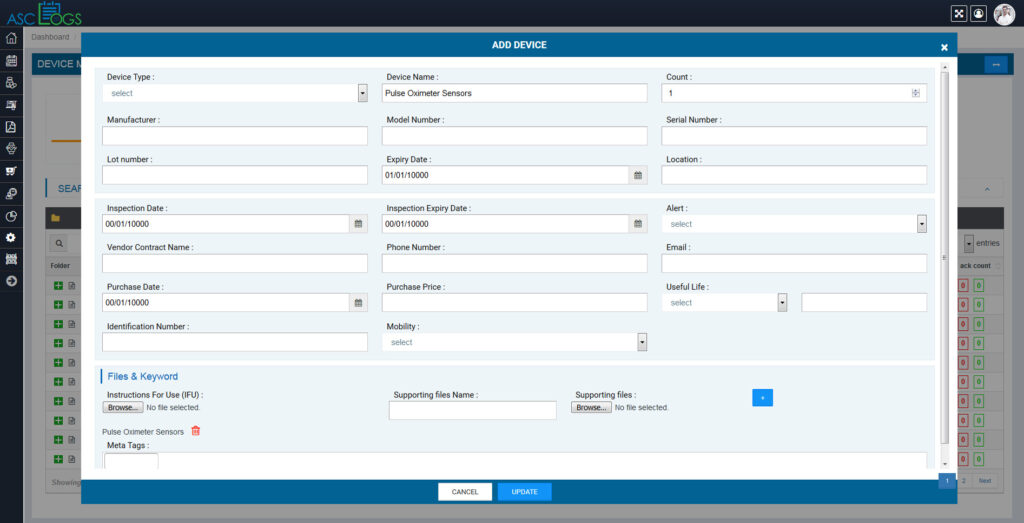Image resolution: width=1024 pixels, height=523 pixels.
Task: Open calendar for Inspection Expiry Date
Action: point(637,224)
